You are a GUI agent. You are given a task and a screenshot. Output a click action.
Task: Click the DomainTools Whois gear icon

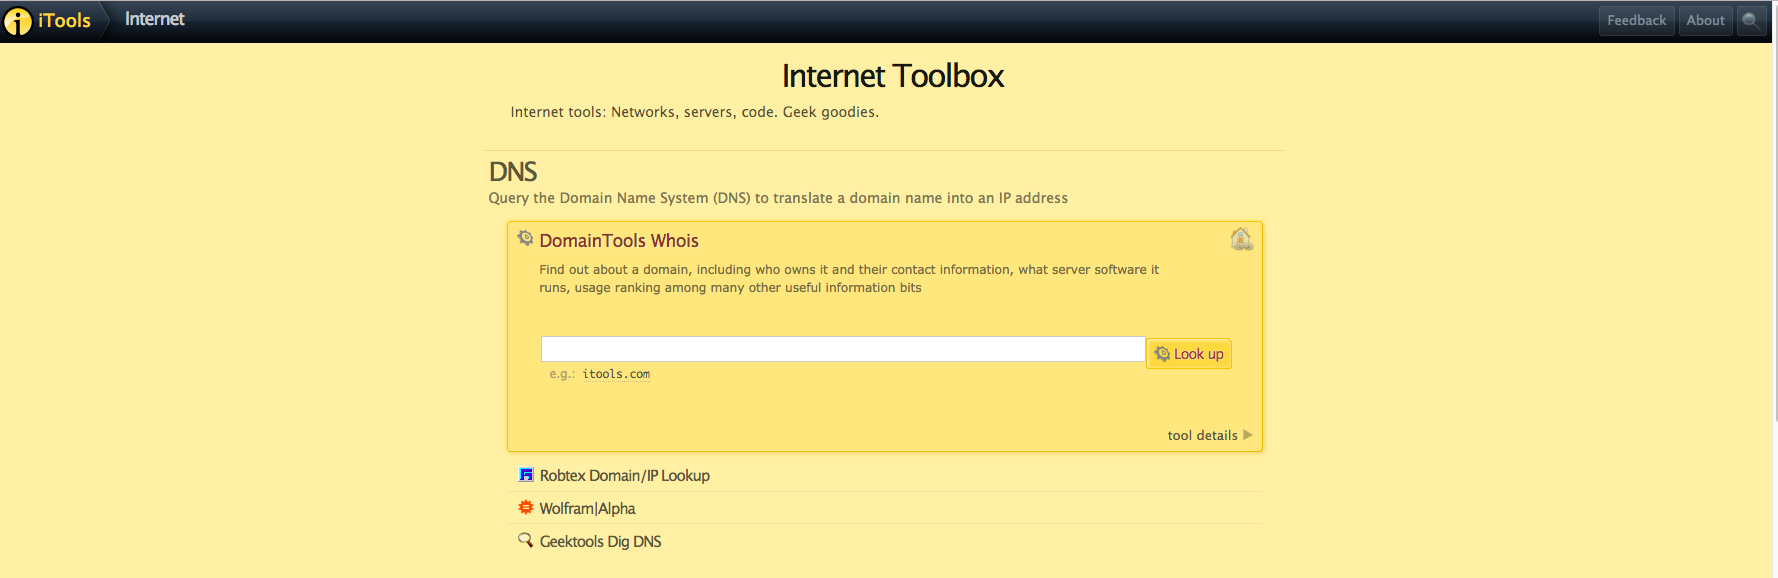tap(525, 238)
